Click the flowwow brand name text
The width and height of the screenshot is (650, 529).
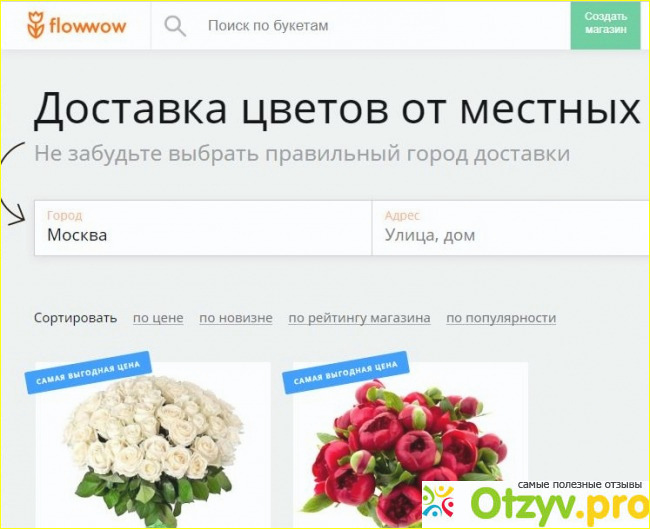(x=87, y=26)
